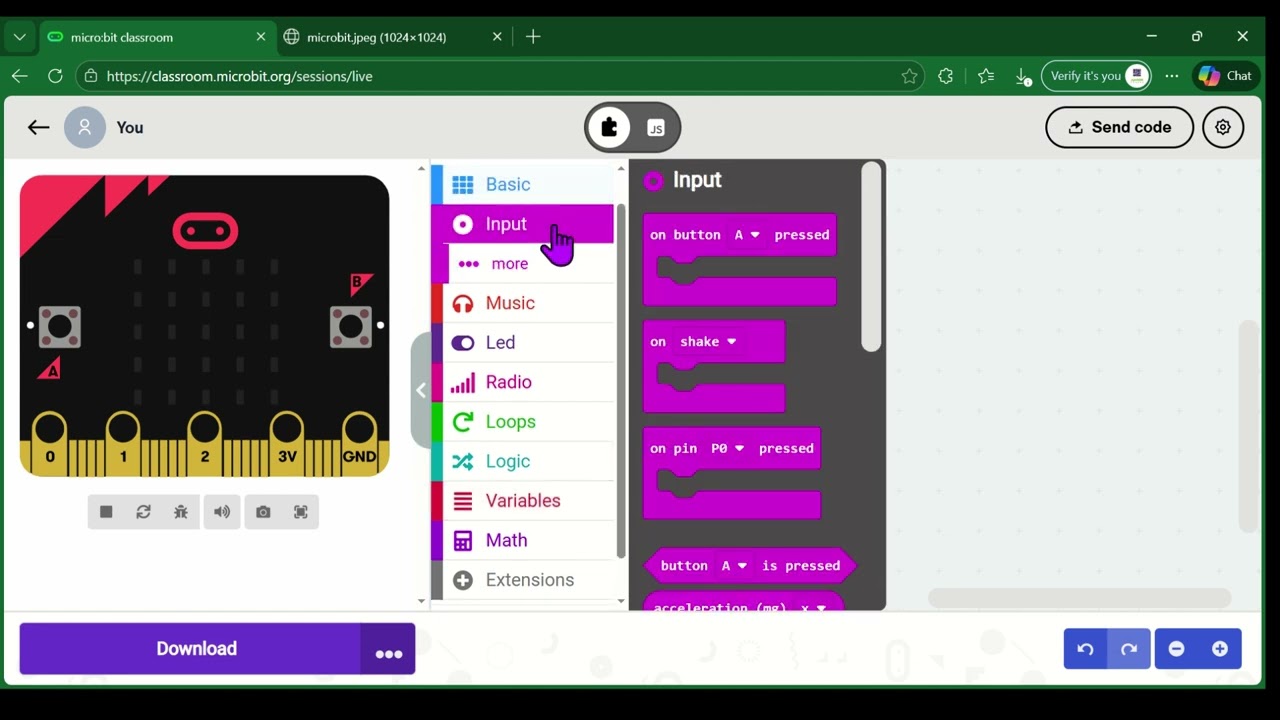Open browser downloads icon
This screenshot has width=1280, height=720.
(1022, 76)
